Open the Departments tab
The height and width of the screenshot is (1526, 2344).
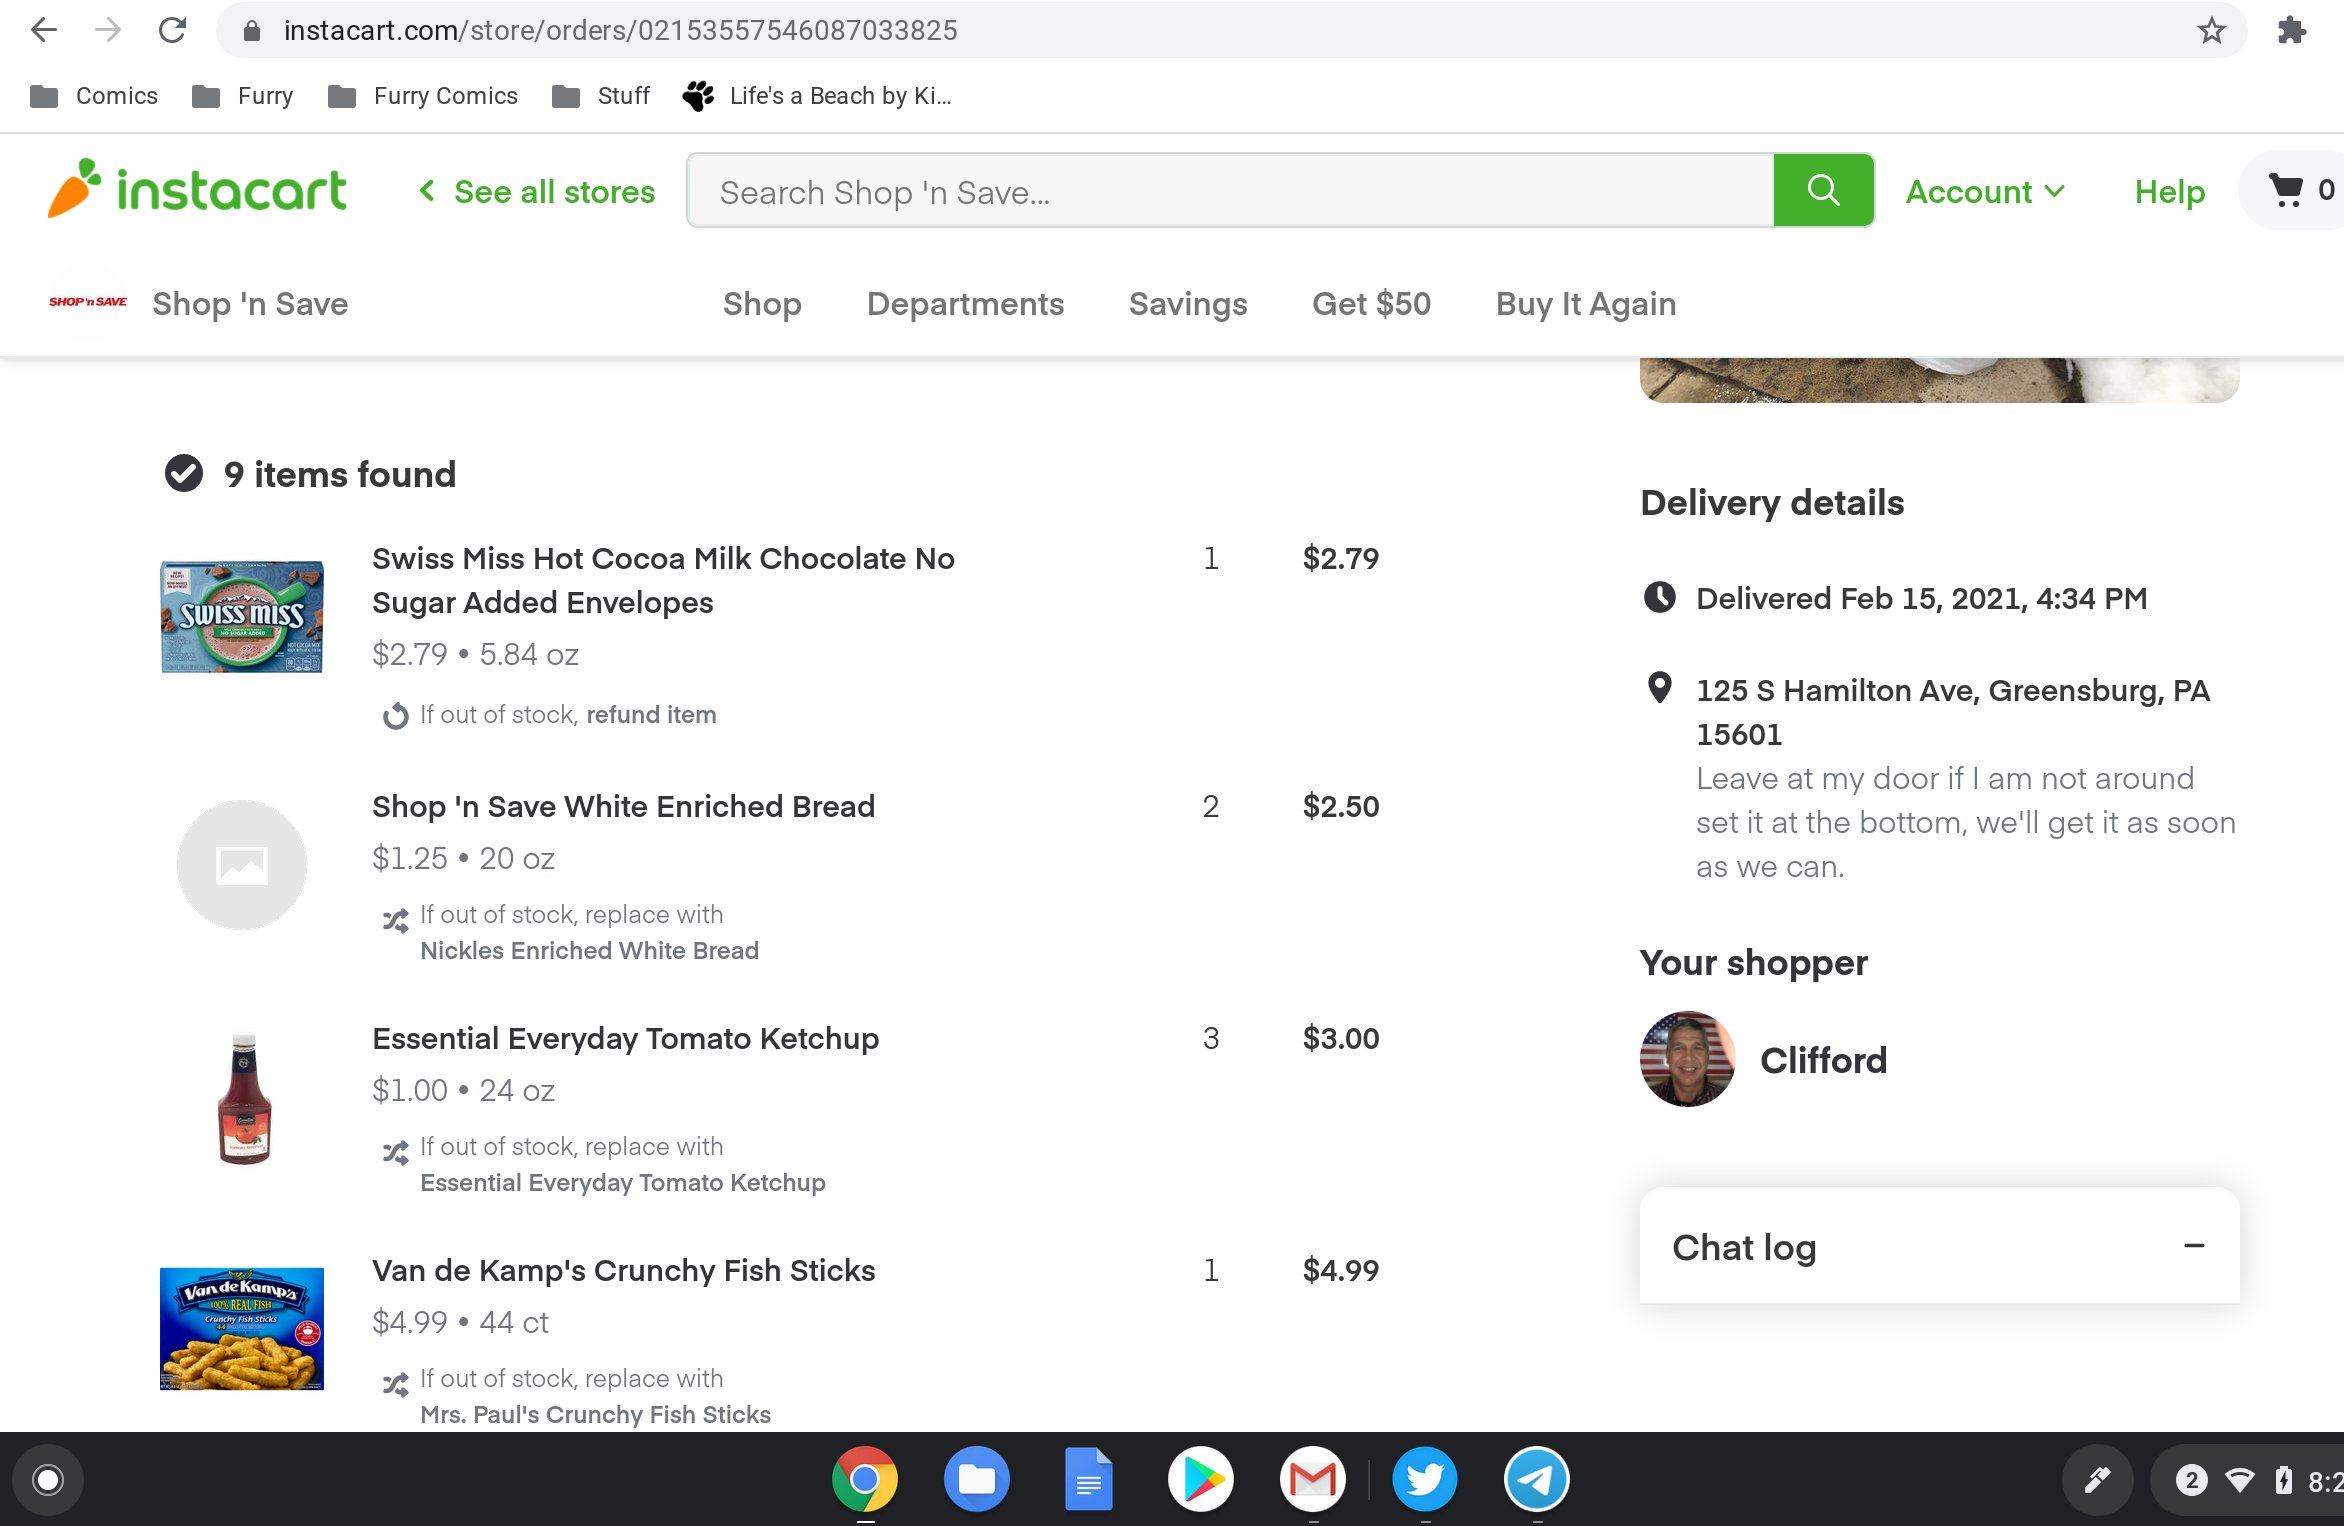click(x=965, y=303)
